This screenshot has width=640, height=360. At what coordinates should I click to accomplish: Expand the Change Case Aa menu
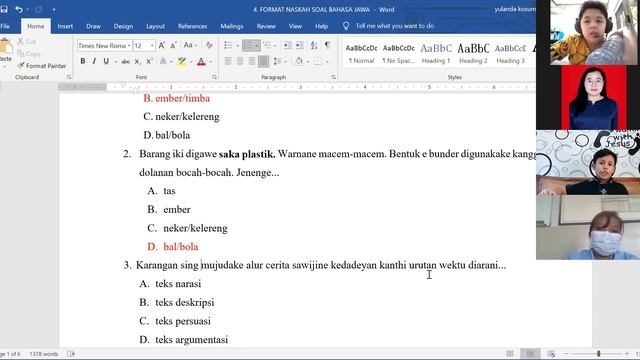[x=190, y=45]
